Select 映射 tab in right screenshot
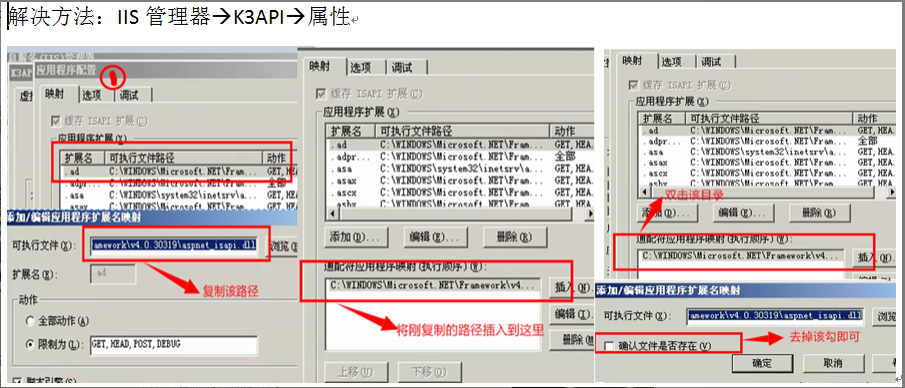This screenshot has height=388, width=905. (x=632, y=61)
